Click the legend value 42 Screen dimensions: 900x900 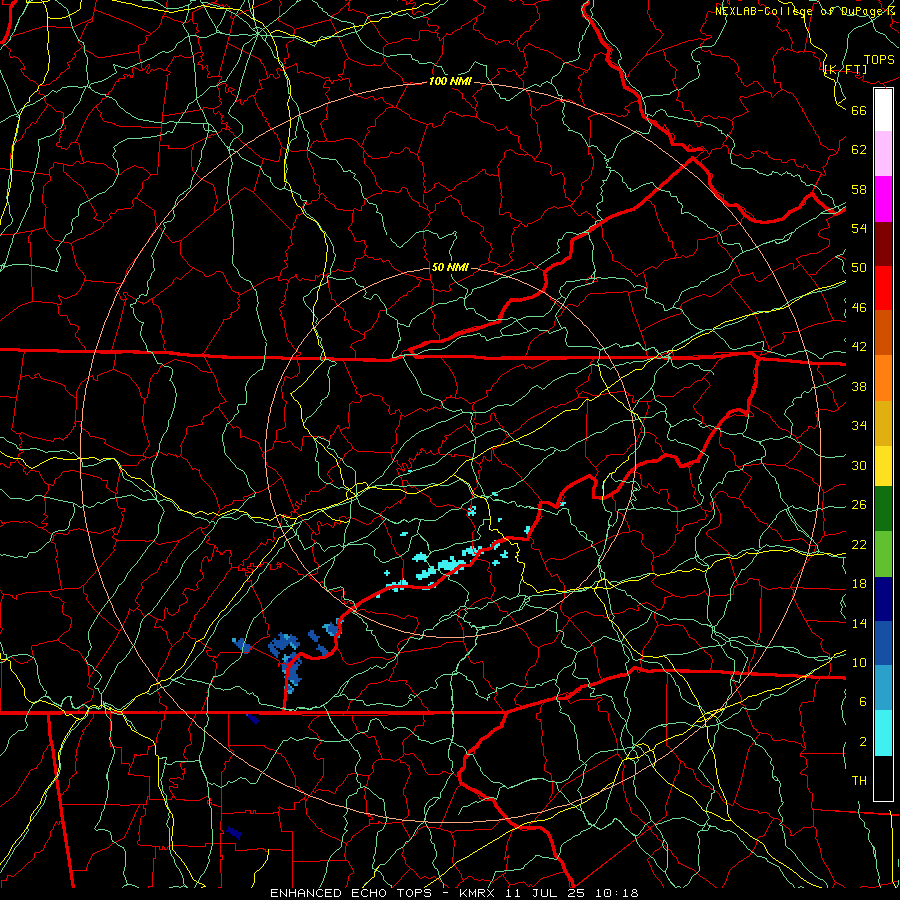(859, 347)
